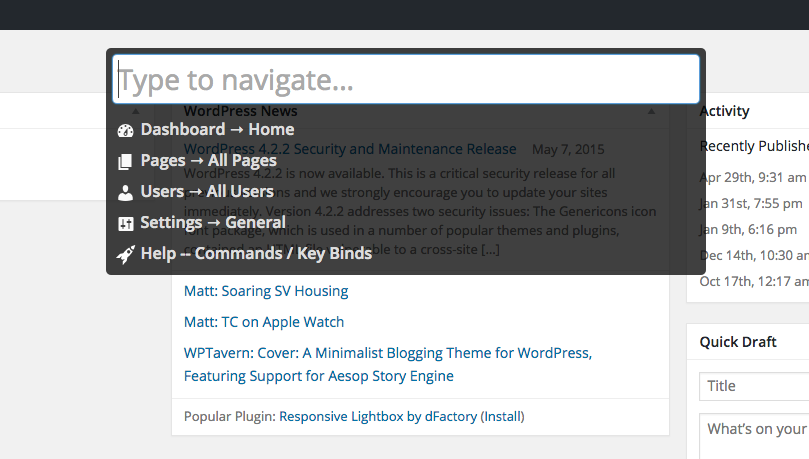Screen dimensions: 809x459
Task: Open Matt: TC on Apple Watch link
Action: click(264, 322)
